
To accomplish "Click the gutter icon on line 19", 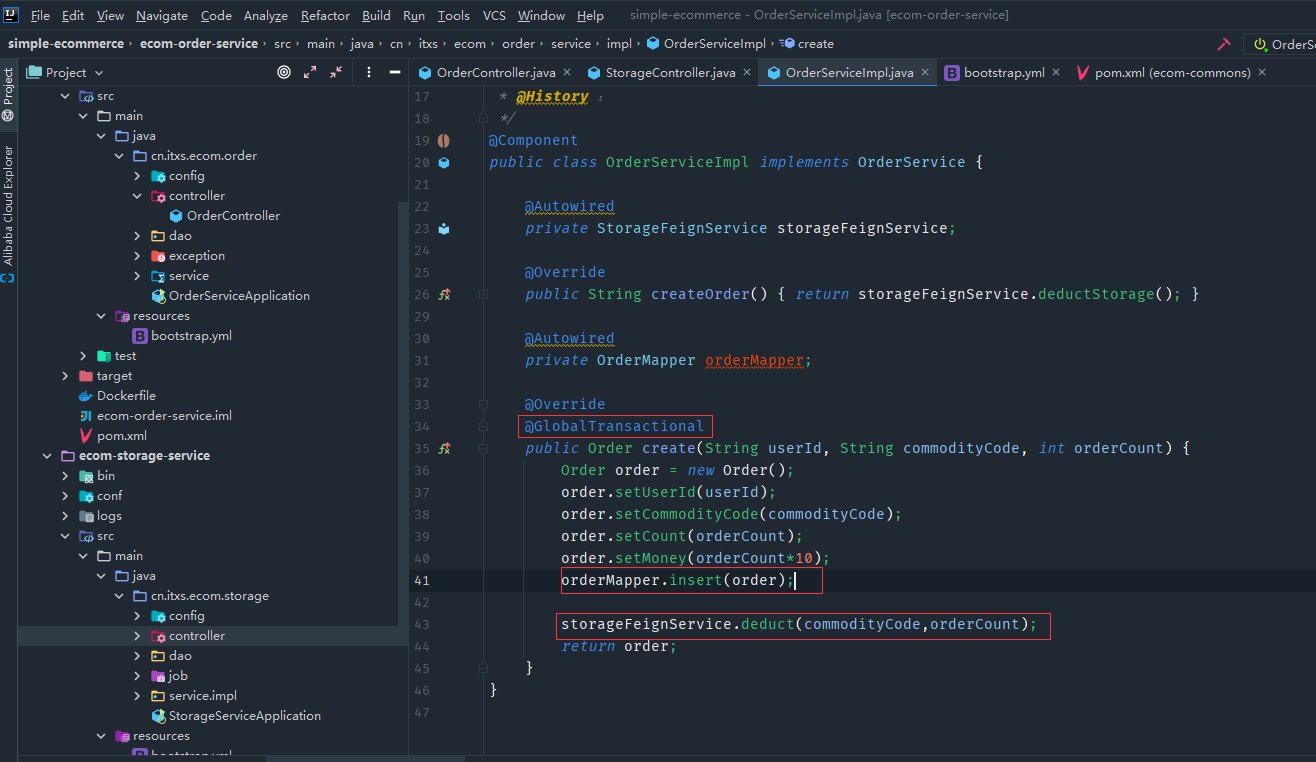I will [443, 140].
